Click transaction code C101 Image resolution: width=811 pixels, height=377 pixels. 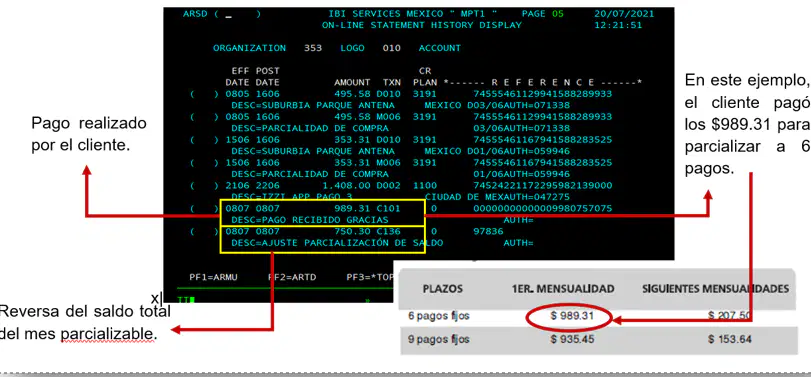[x=388, y=208]
